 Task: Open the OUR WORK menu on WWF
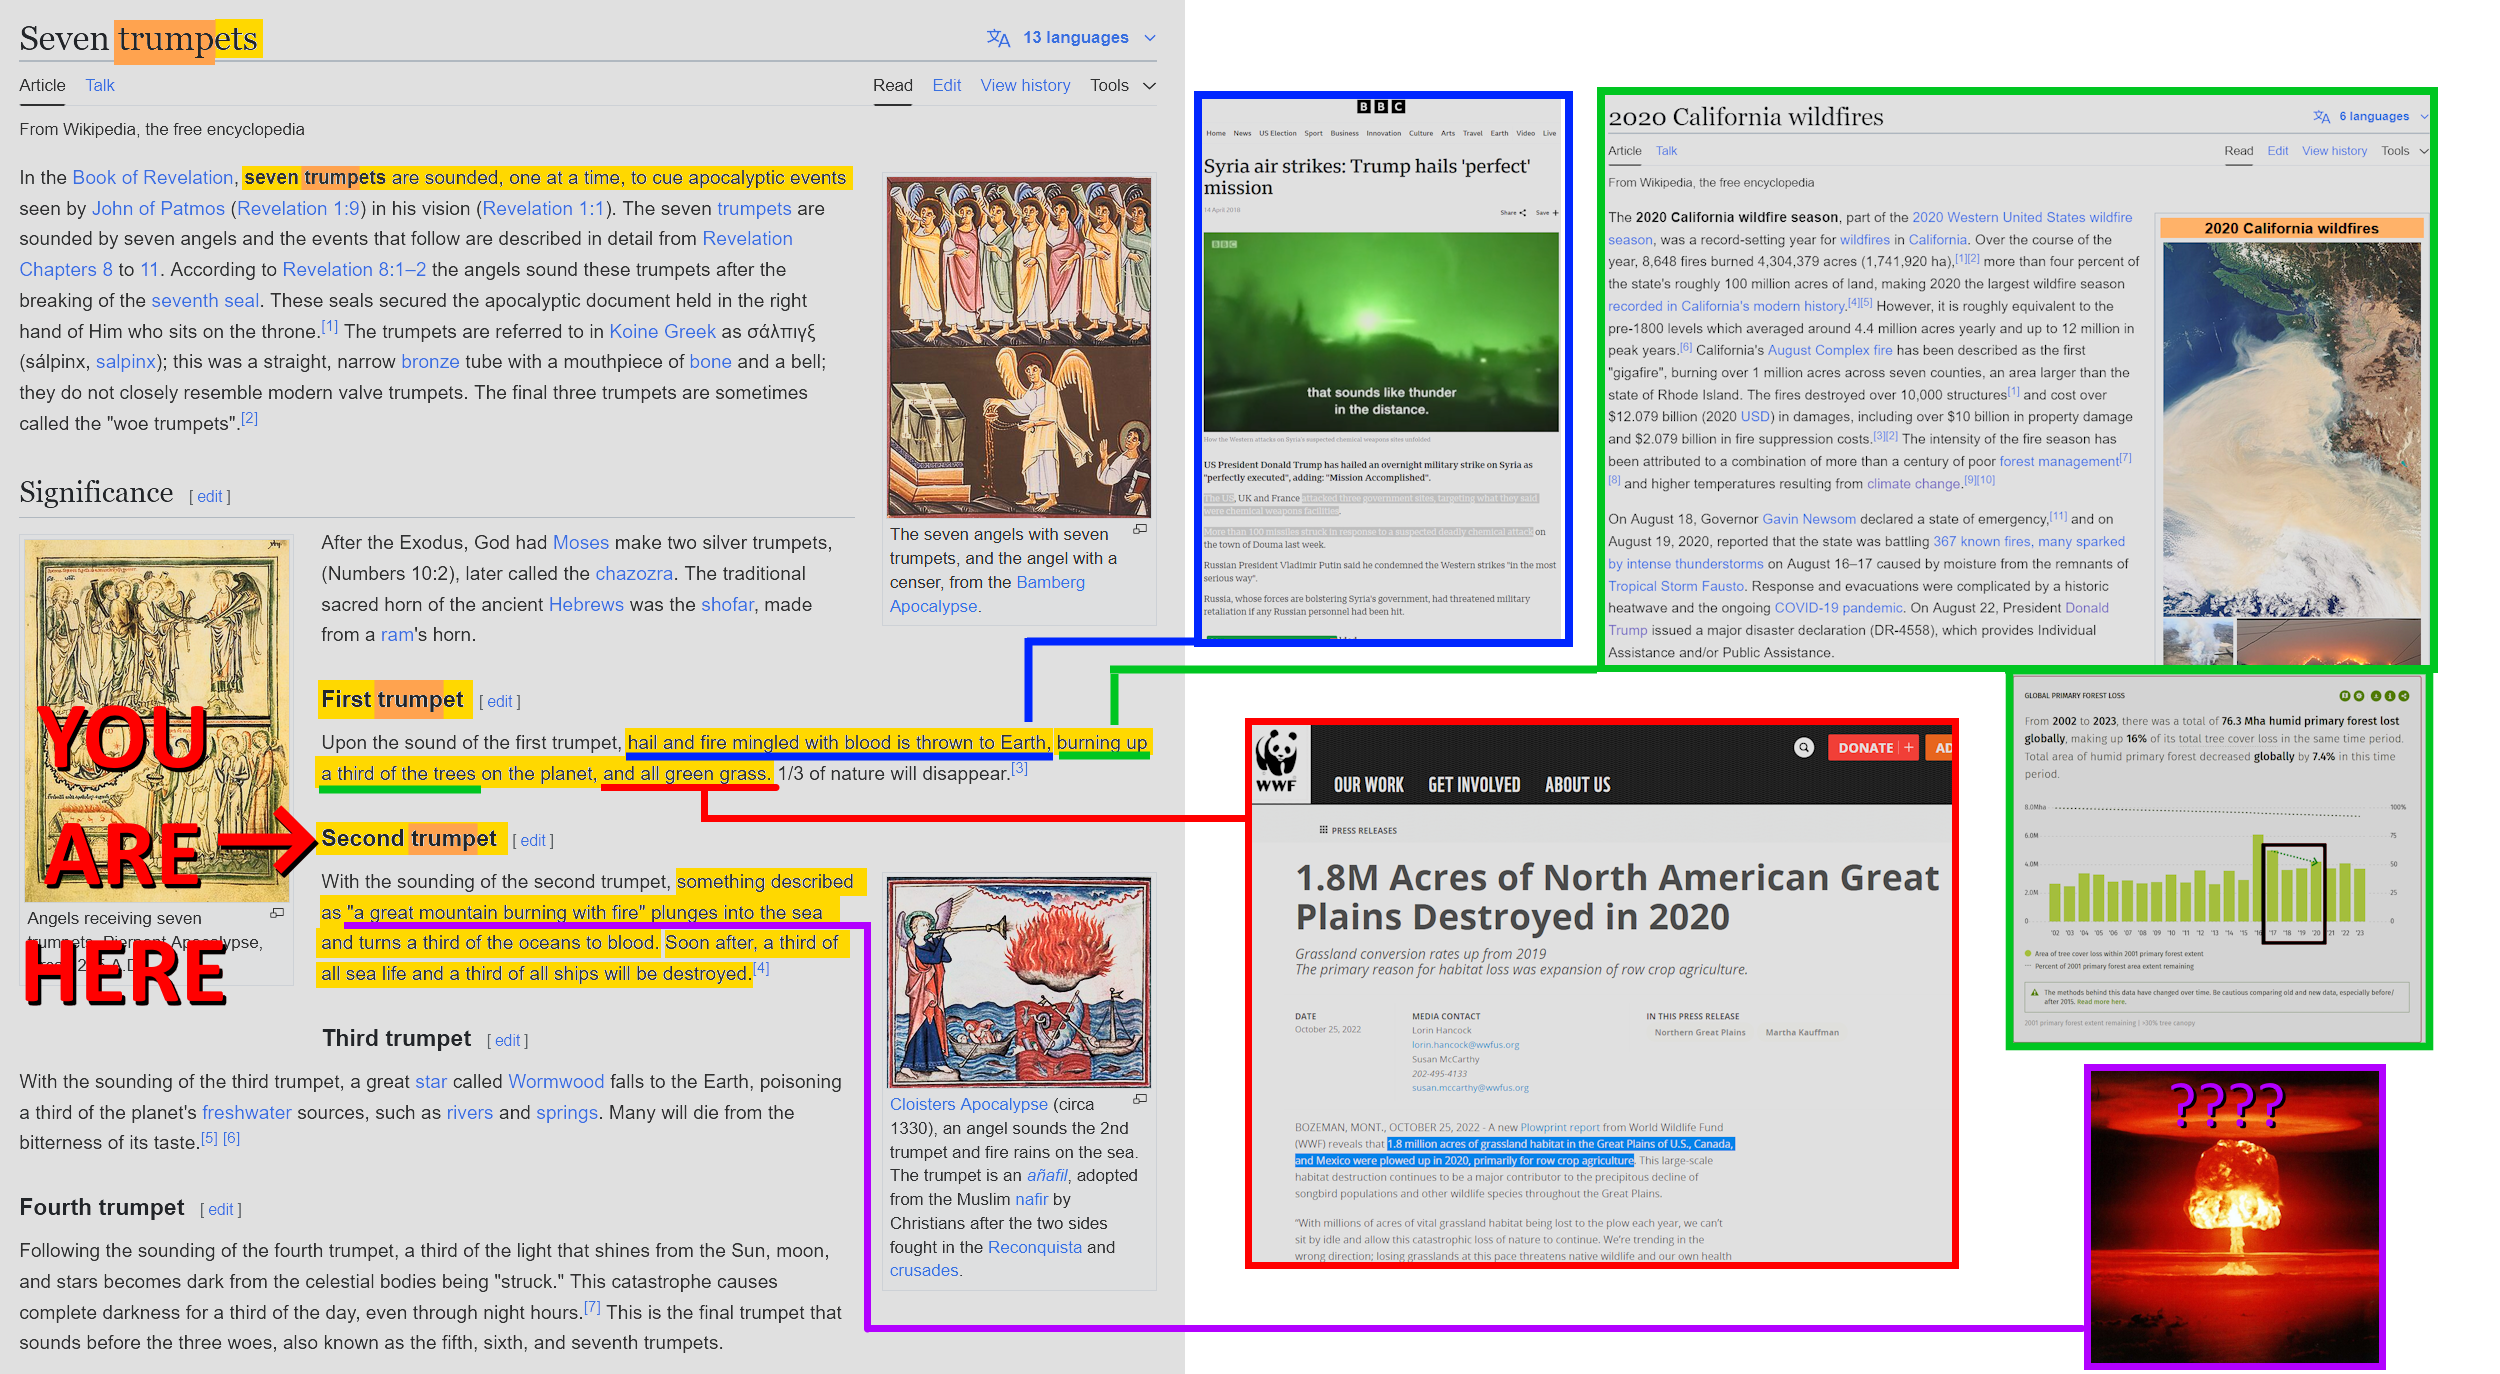1368,785
